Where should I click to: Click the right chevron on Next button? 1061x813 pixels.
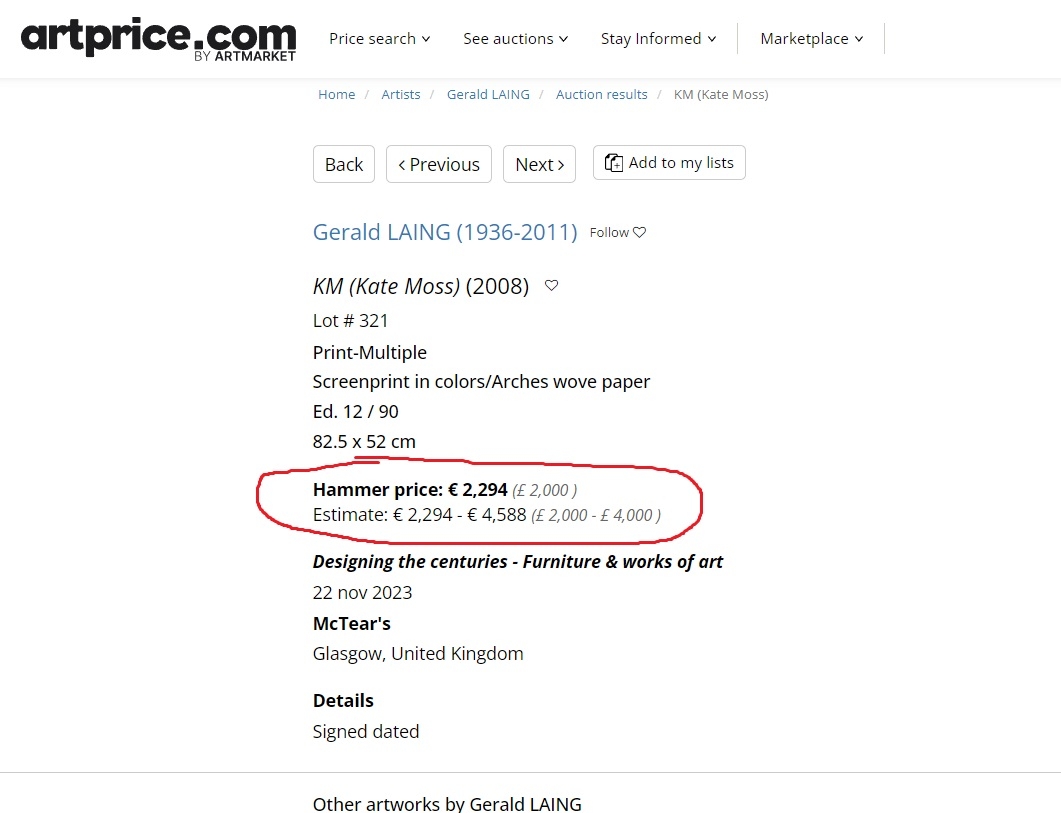click(x=560, y=164)
